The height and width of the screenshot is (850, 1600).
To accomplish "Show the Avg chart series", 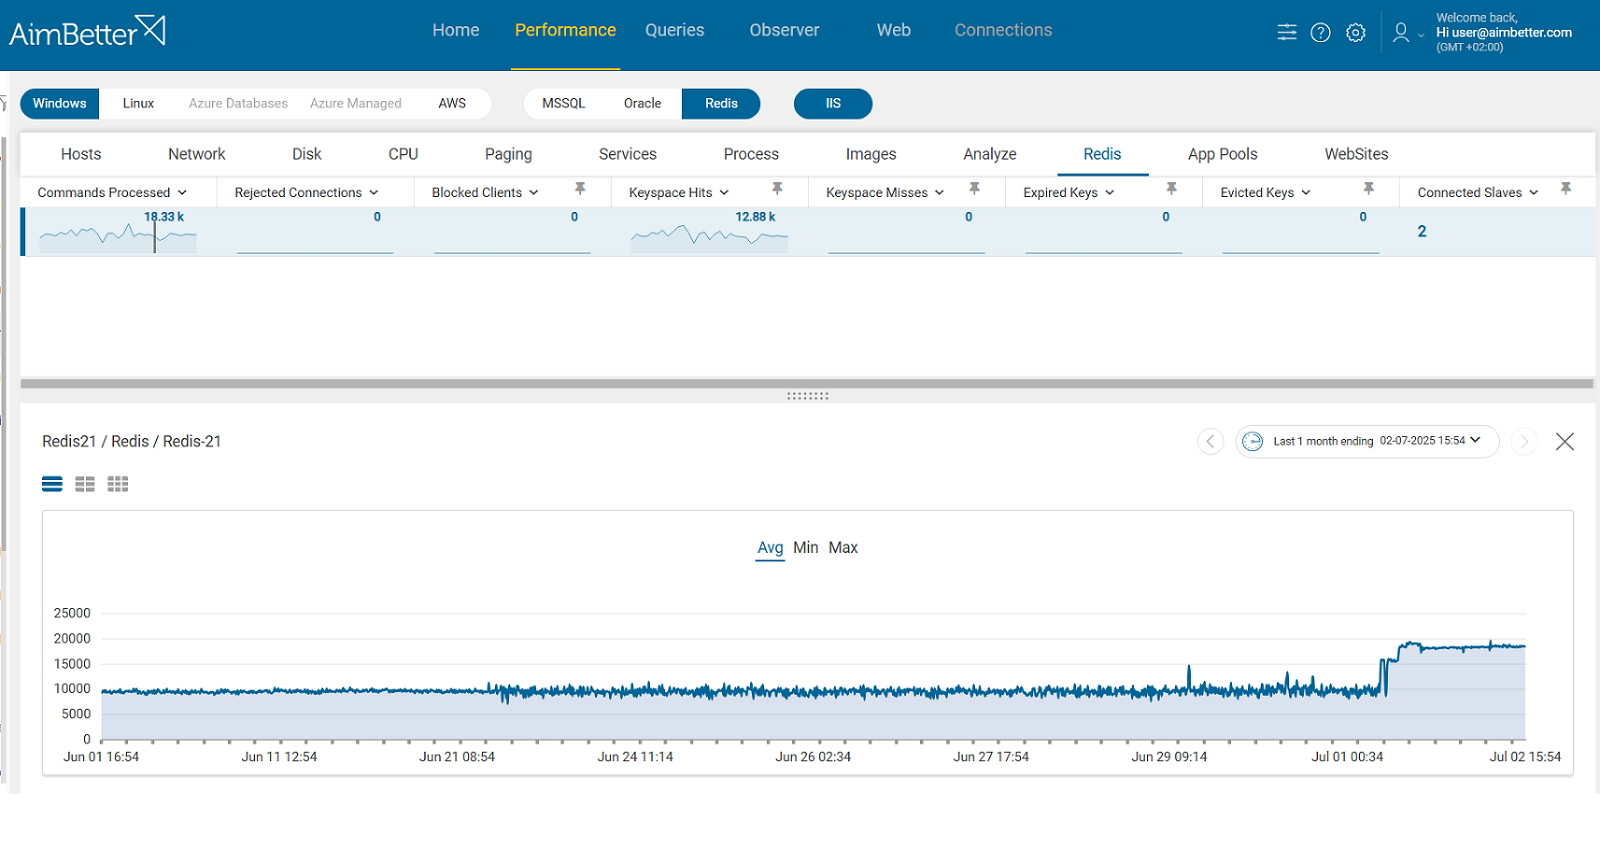I will click(770, 548).
